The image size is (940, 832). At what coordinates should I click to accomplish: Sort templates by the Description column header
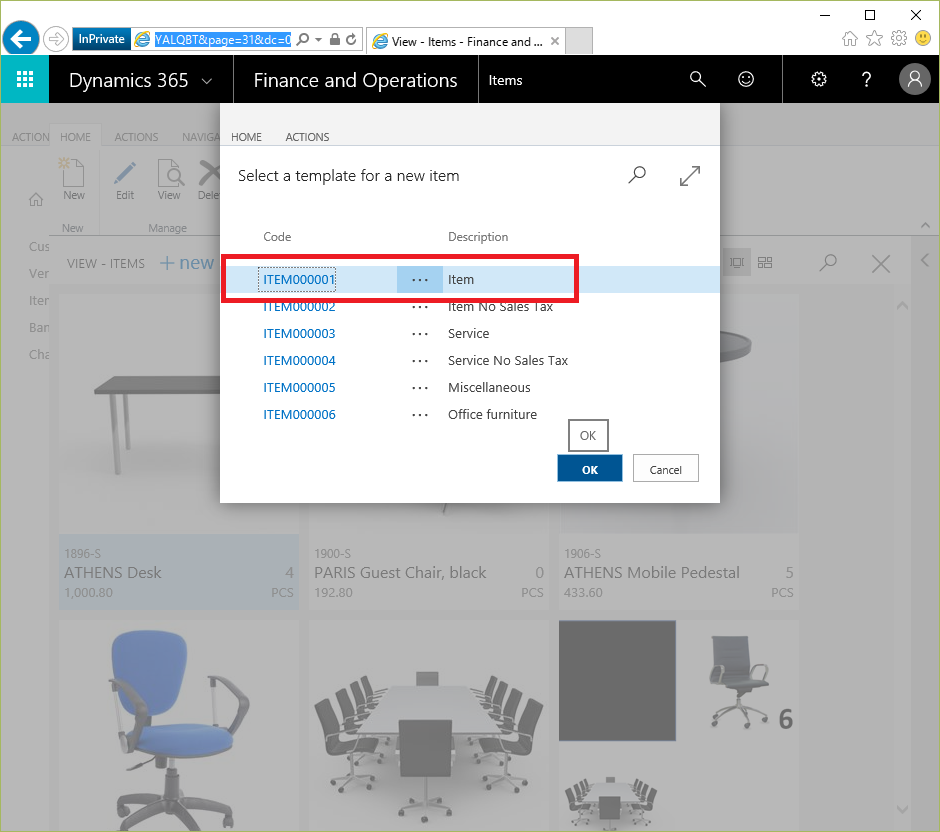click(478, 237)
